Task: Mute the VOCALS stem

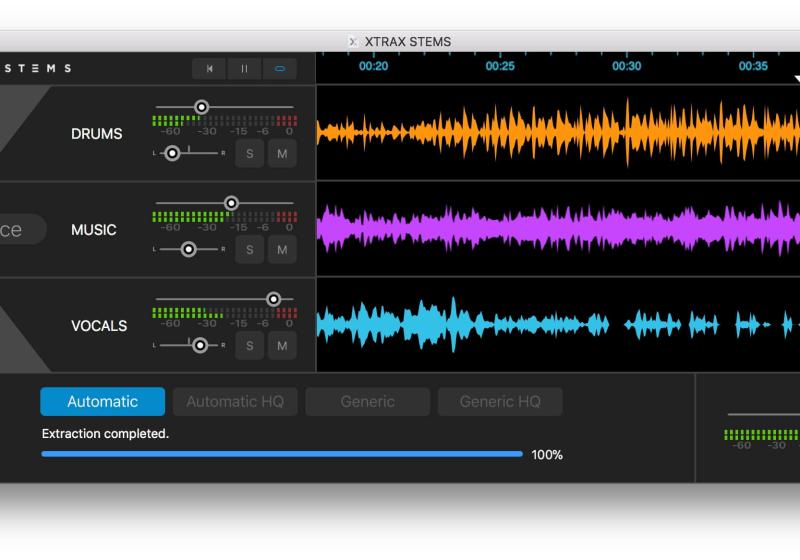Action: pyautogui.click(x=282, y=345)
